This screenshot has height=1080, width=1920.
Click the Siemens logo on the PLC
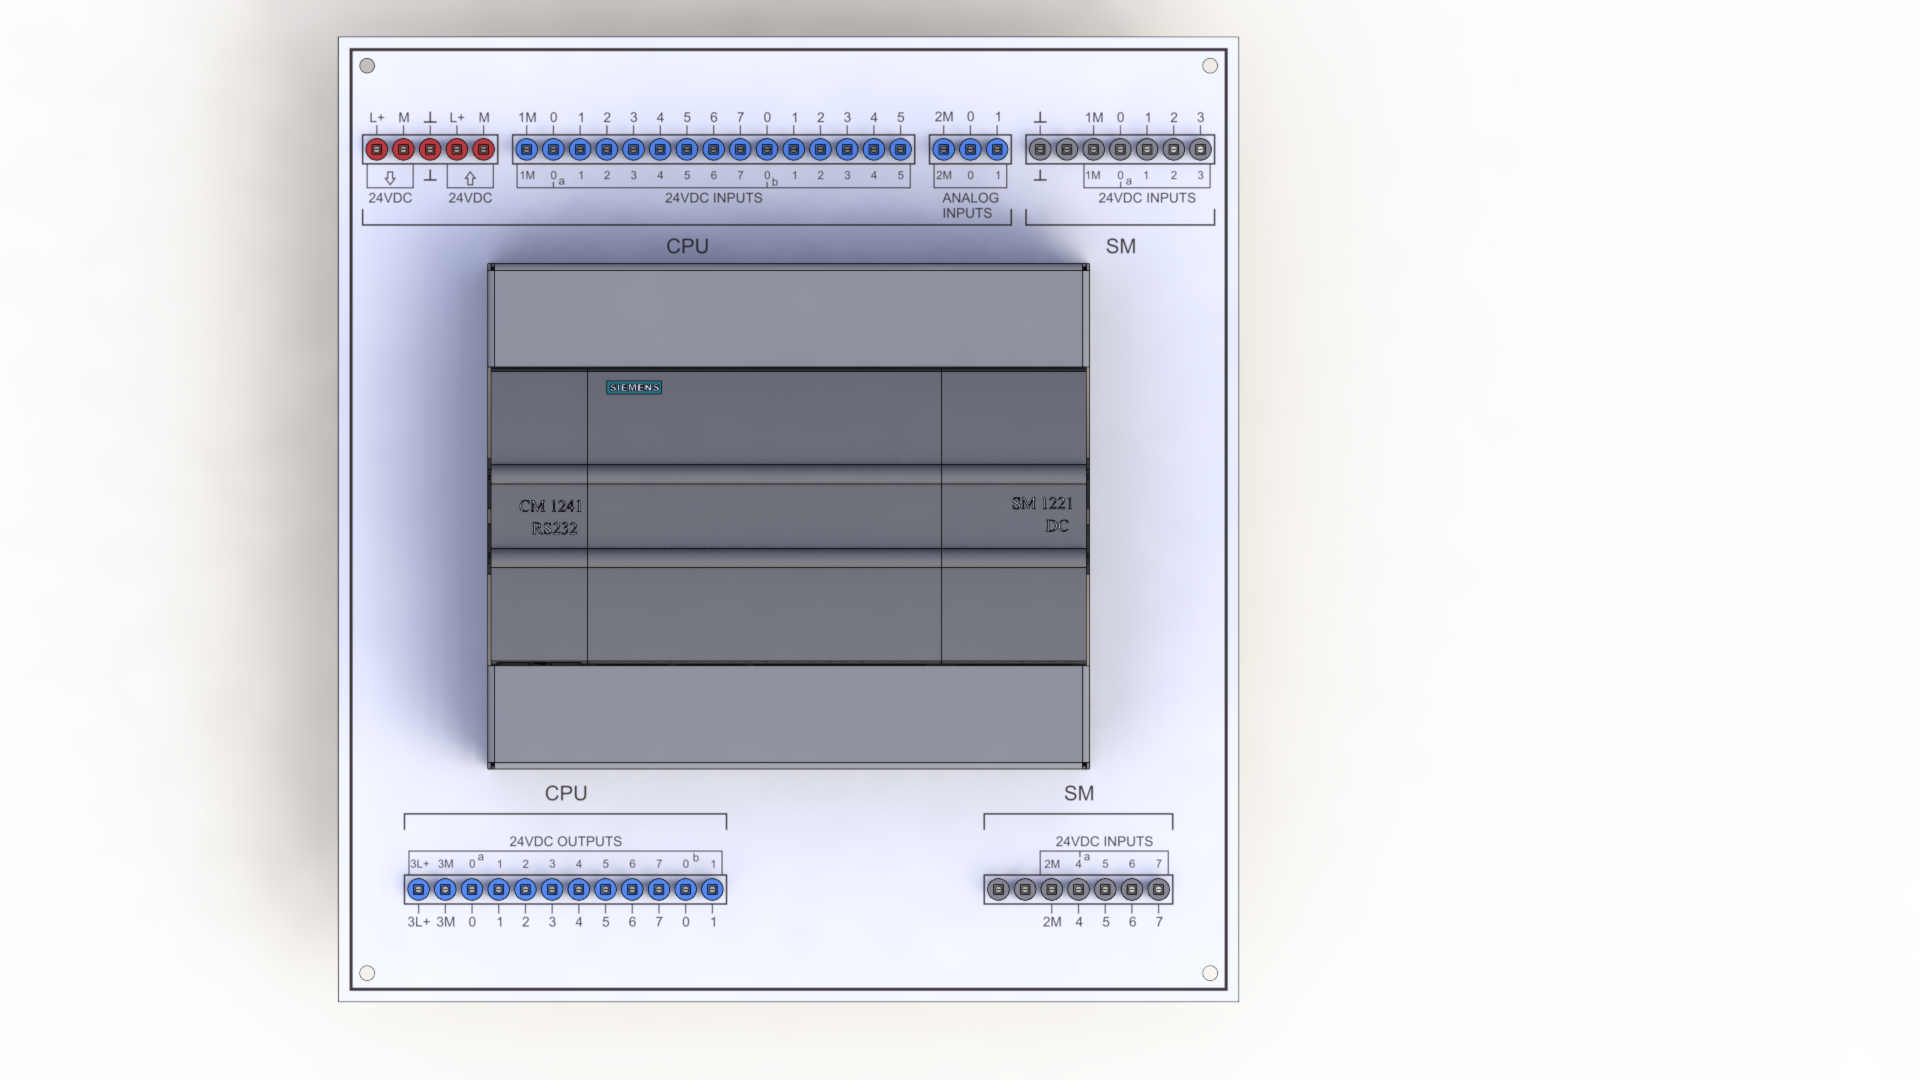click(x=634, y=388)
